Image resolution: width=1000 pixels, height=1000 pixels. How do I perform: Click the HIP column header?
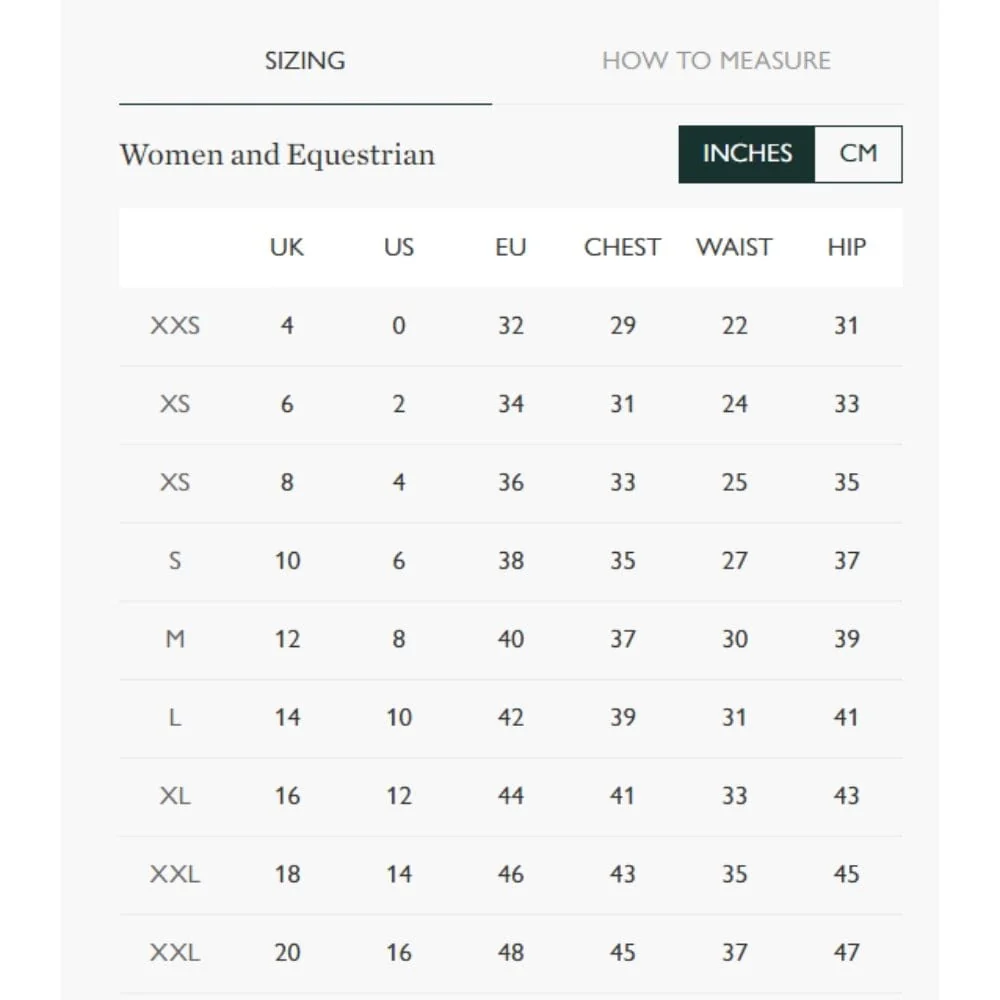[846, 247]
